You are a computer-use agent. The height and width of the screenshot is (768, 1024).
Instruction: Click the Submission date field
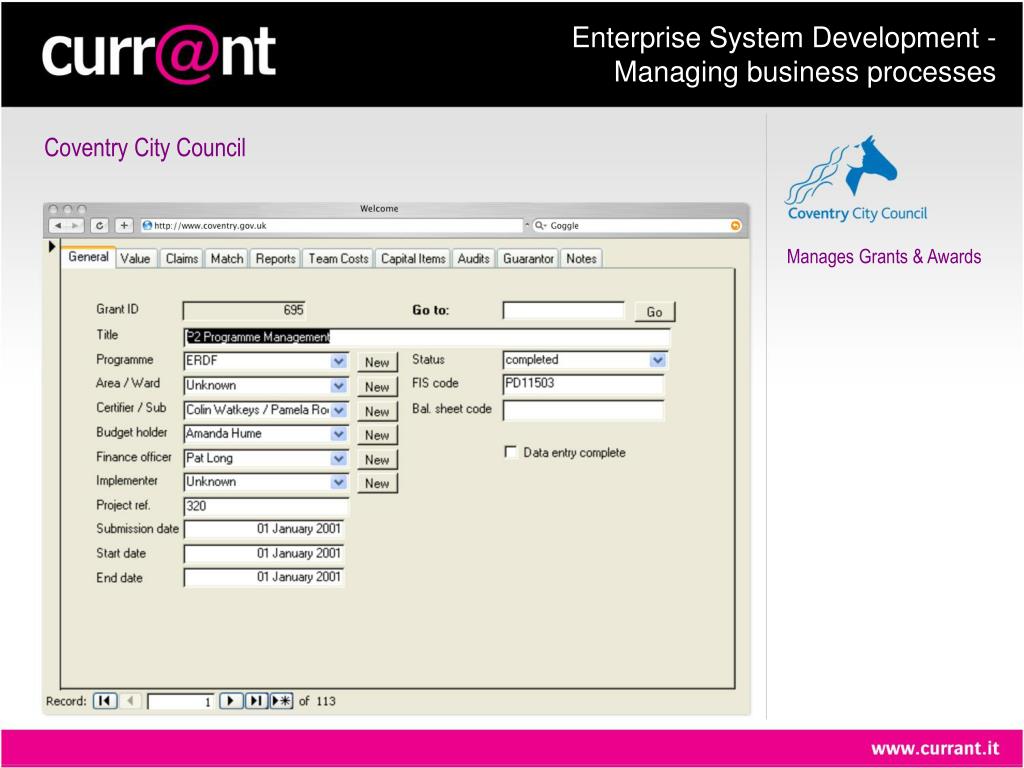(264, 529)
